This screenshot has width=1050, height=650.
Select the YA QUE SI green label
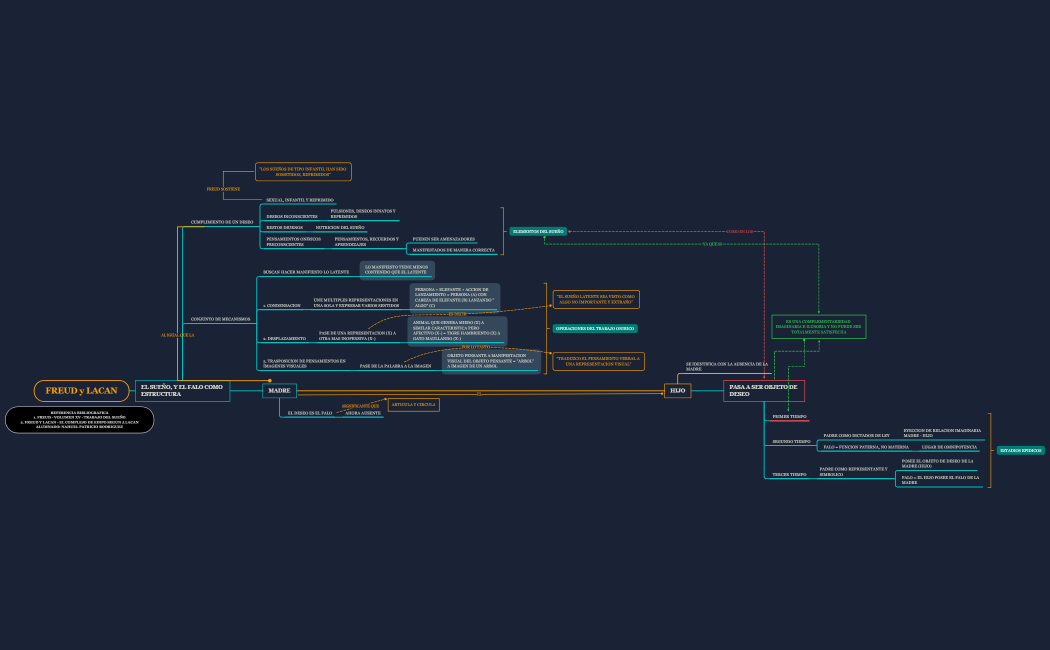pyautogui.click(x=712, y=244)
